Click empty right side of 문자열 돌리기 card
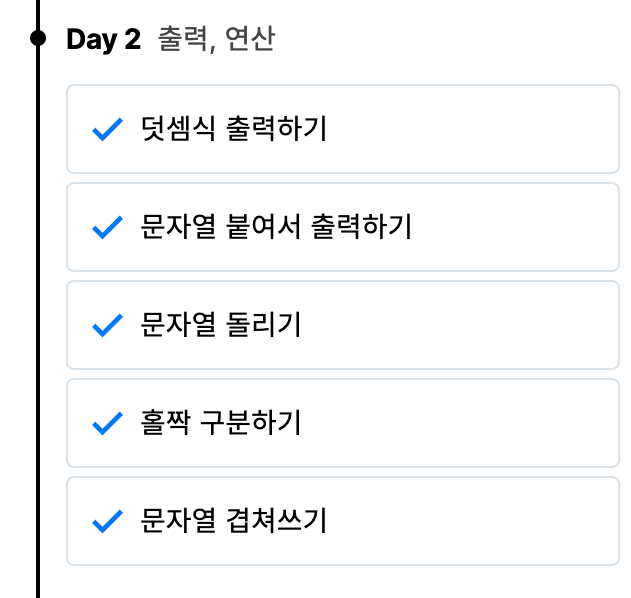The image size is (631, 598). (500, 325)
